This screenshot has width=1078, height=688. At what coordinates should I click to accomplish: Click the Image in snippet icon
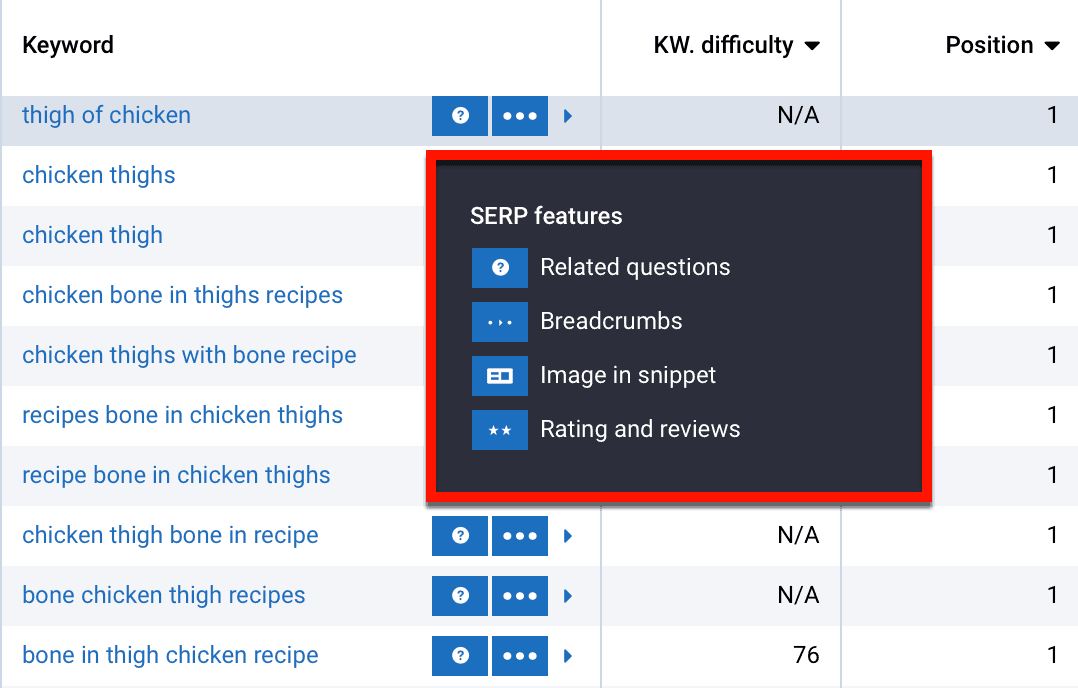[x=499, y=375]
